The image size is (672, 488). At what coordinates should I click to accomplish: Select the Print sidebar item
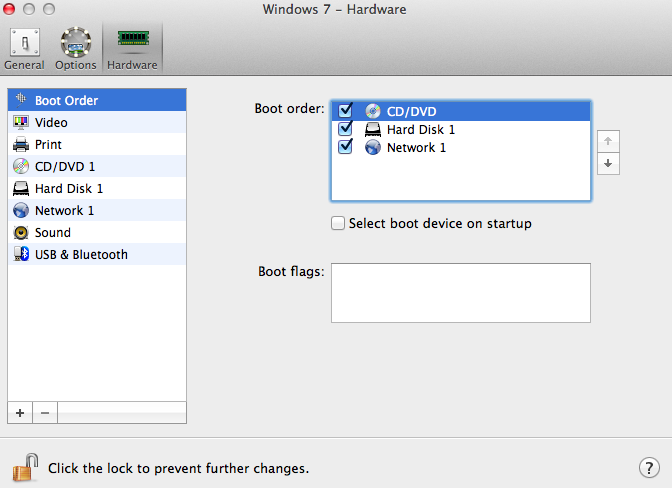[x=97, y=144]
